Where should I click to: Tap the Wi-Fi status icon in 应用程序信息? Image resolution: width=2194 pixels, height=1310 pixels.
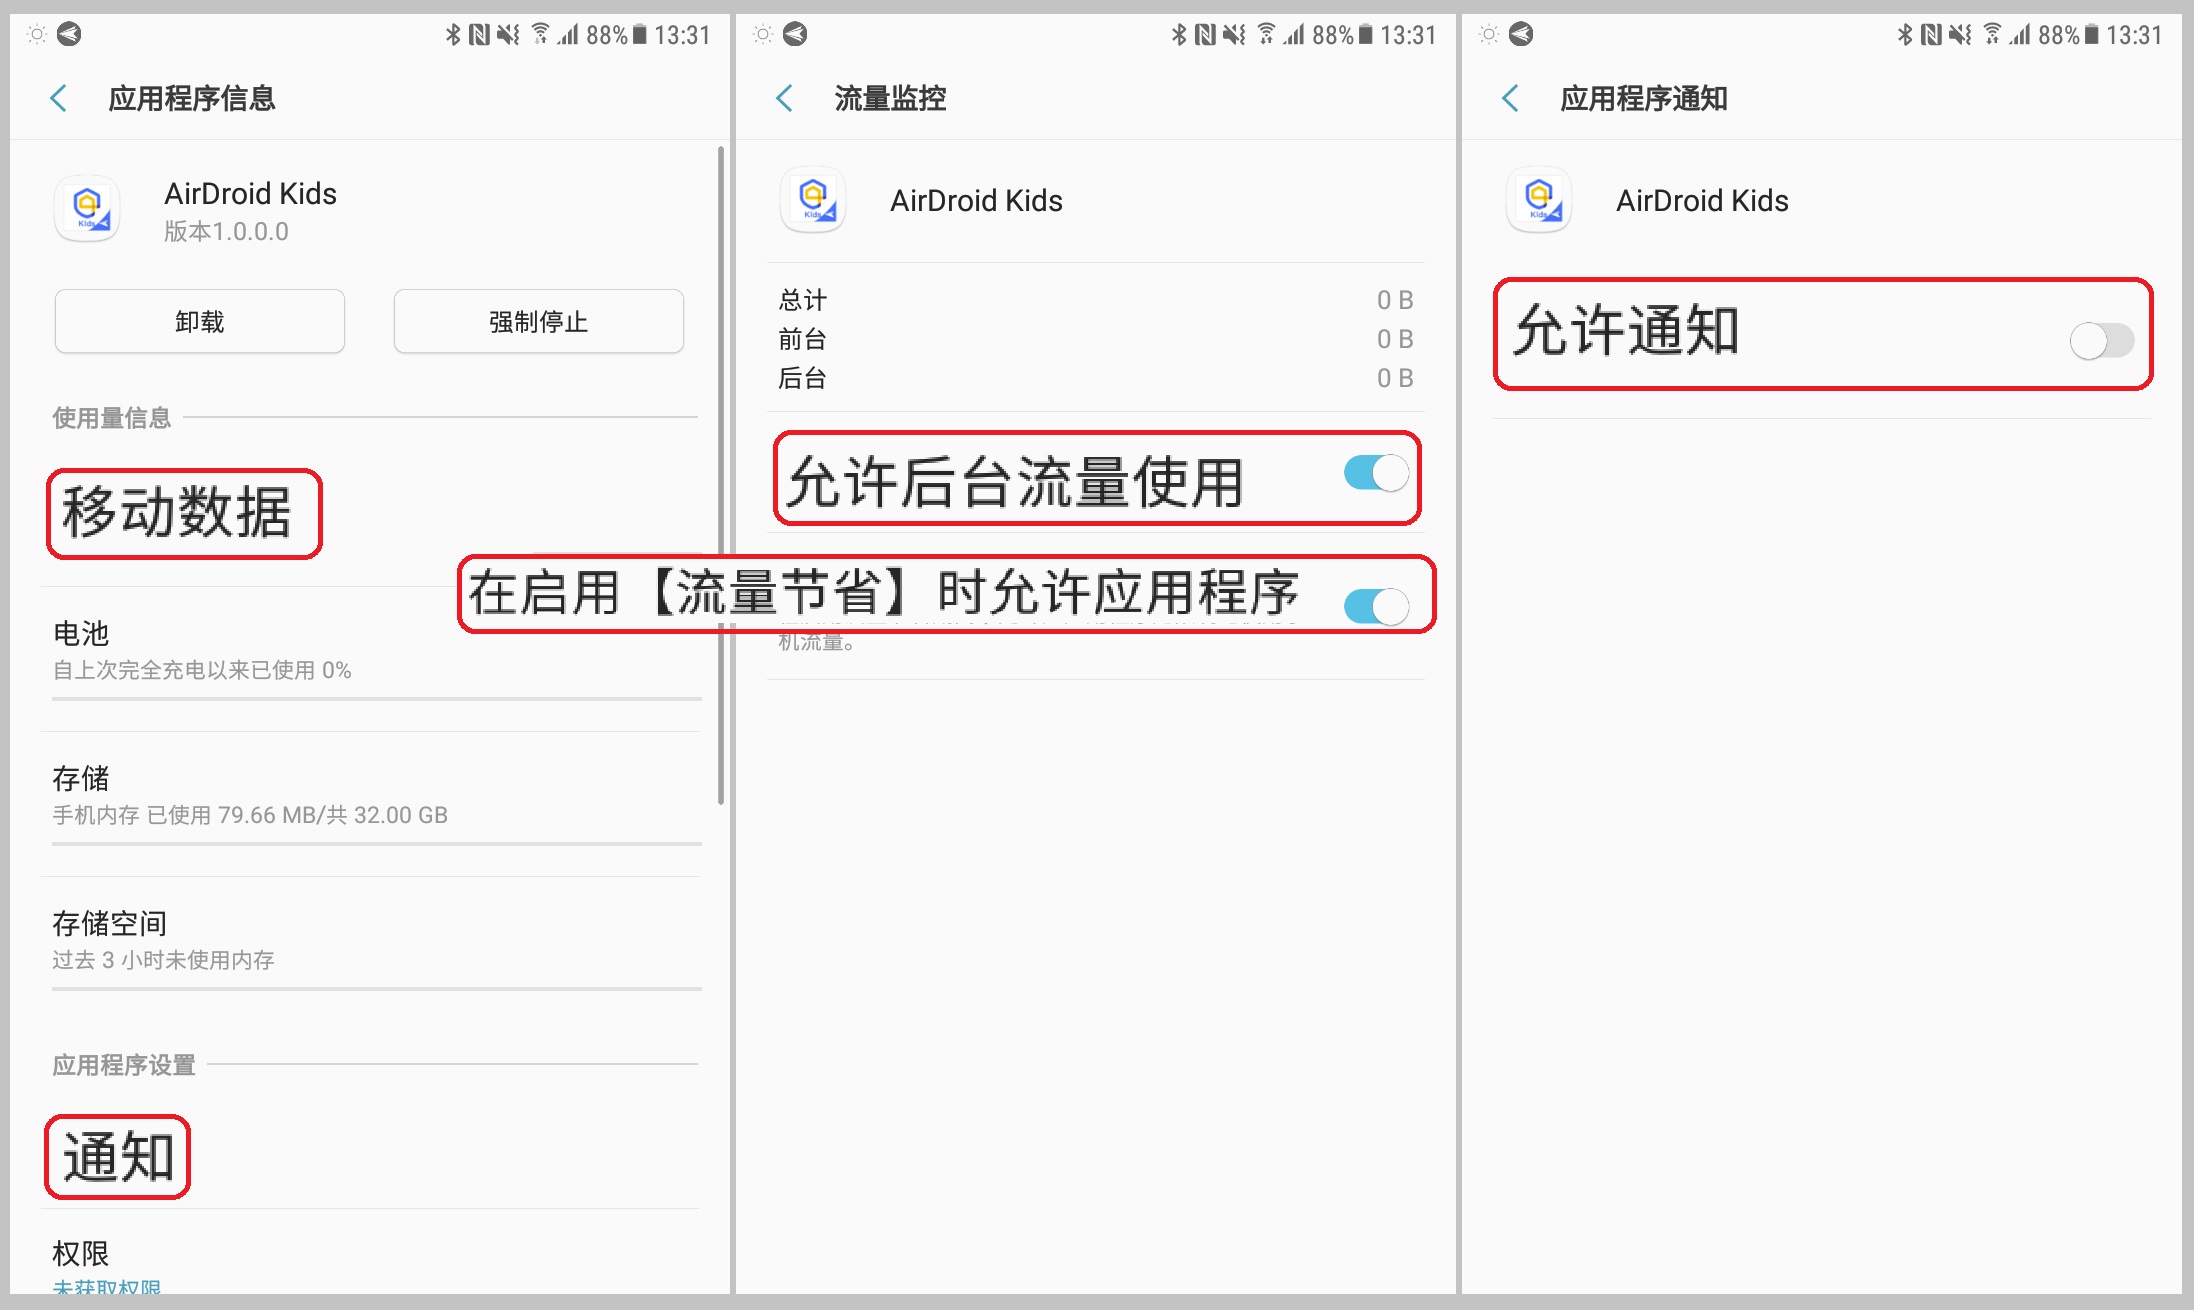click(540, 35)
